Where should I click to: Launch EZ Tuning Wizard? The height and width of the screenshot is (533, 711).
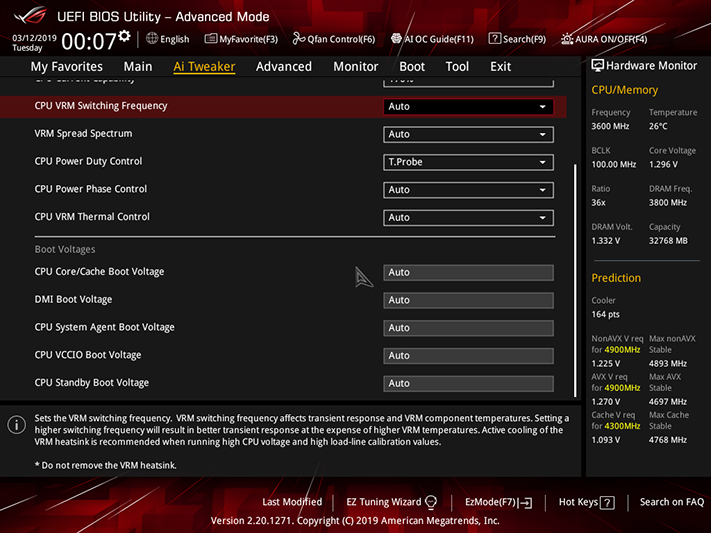click(391, 502)
